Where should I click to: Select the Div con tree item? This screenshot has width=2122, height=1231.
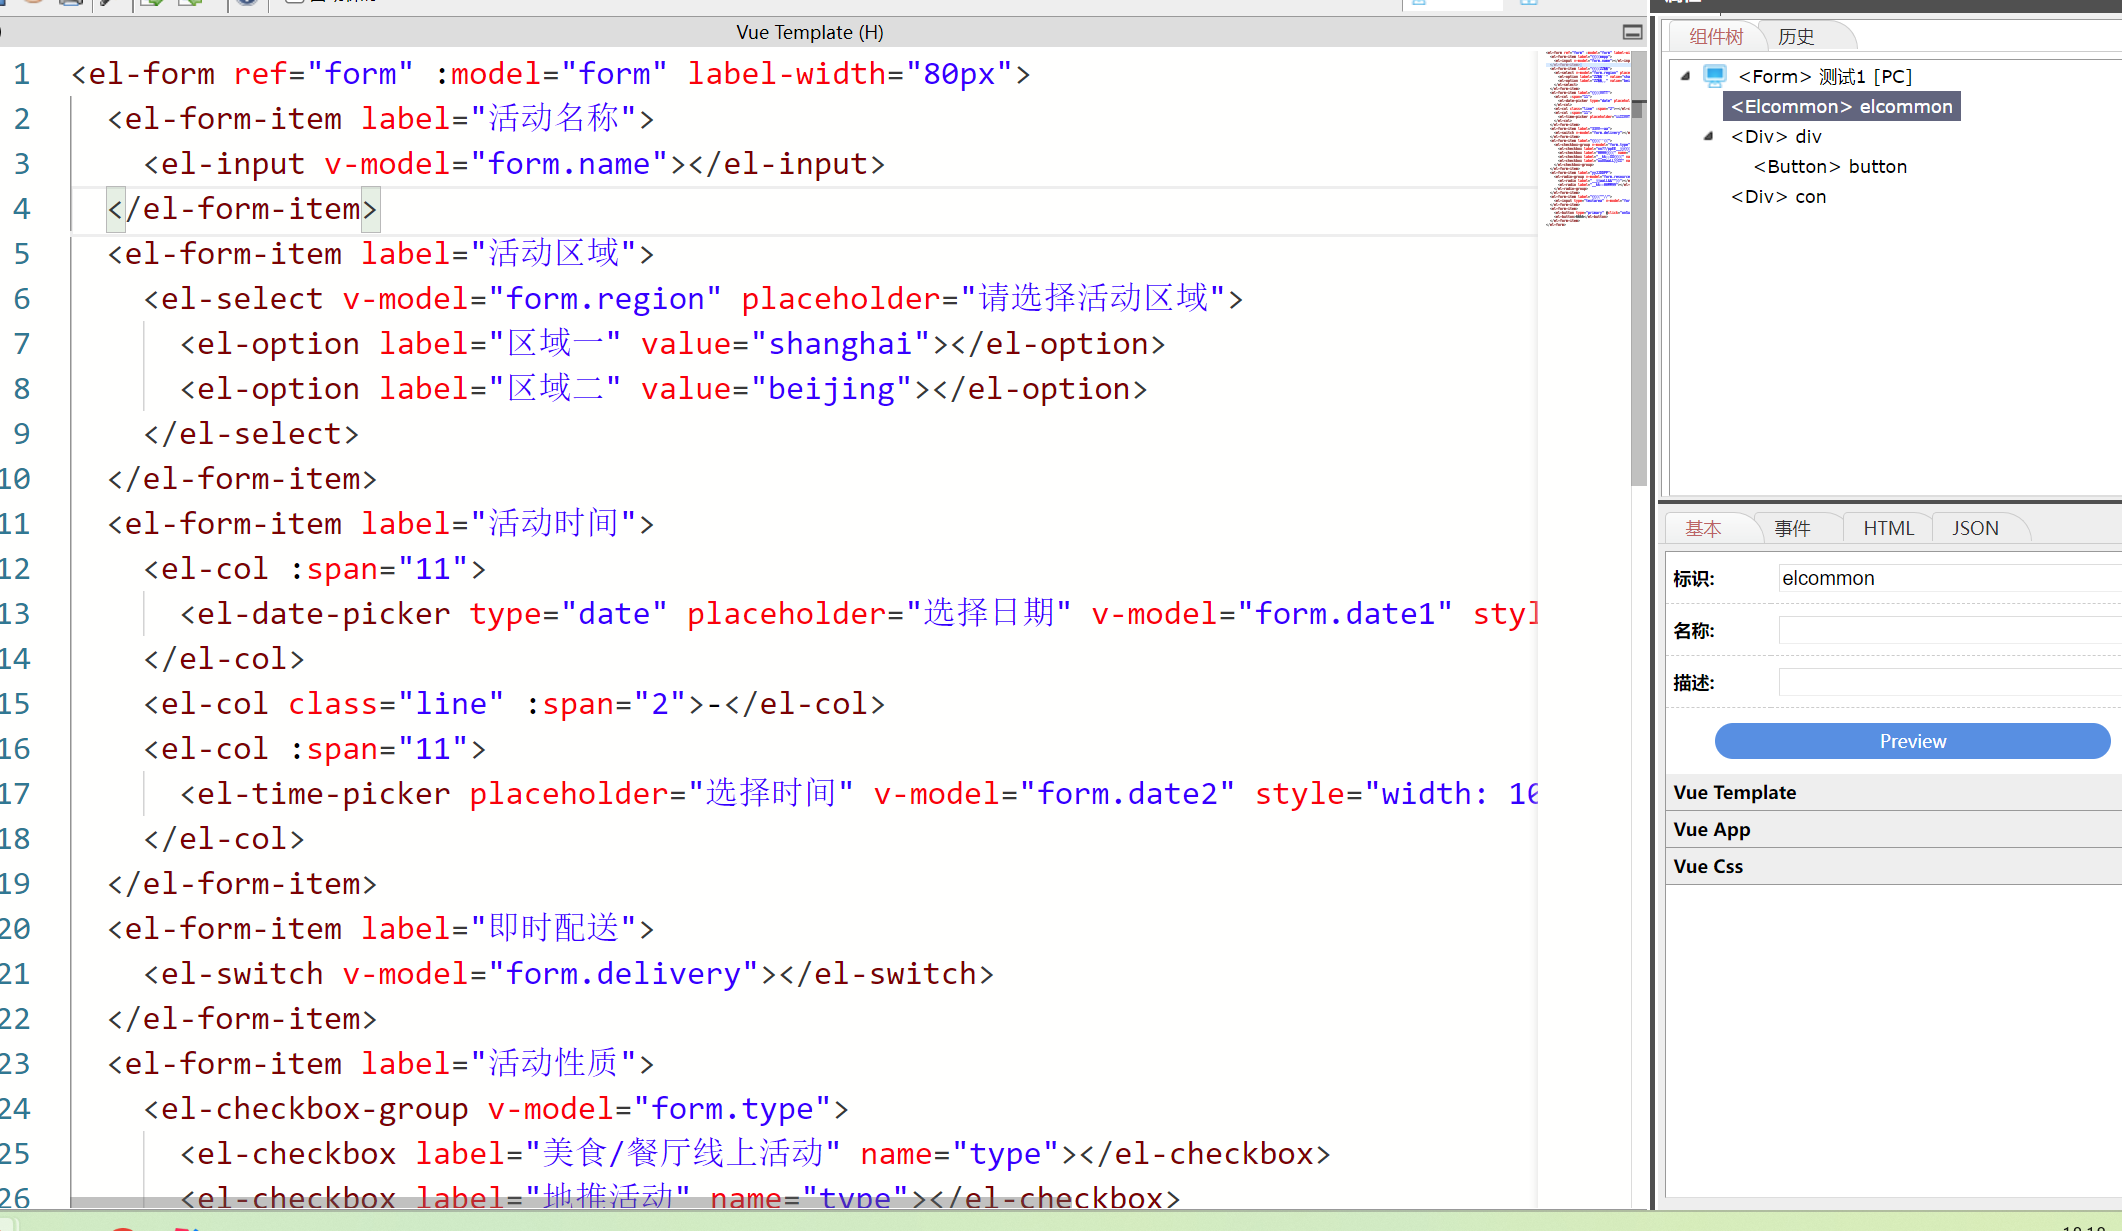[x=1778, y=197]
